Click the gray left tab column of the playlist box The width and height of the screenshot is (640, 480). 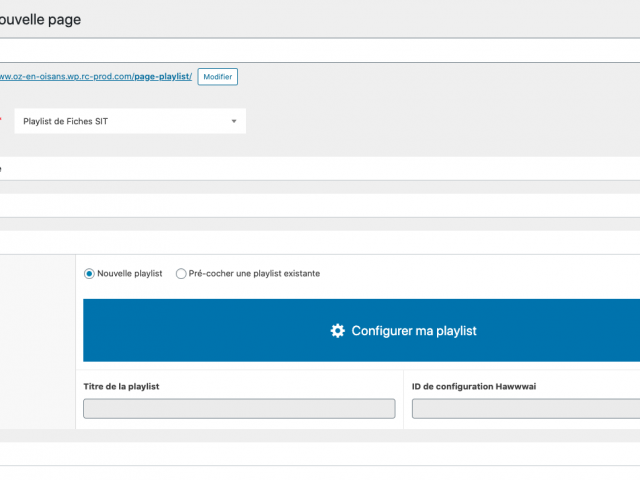click(38, 342)
